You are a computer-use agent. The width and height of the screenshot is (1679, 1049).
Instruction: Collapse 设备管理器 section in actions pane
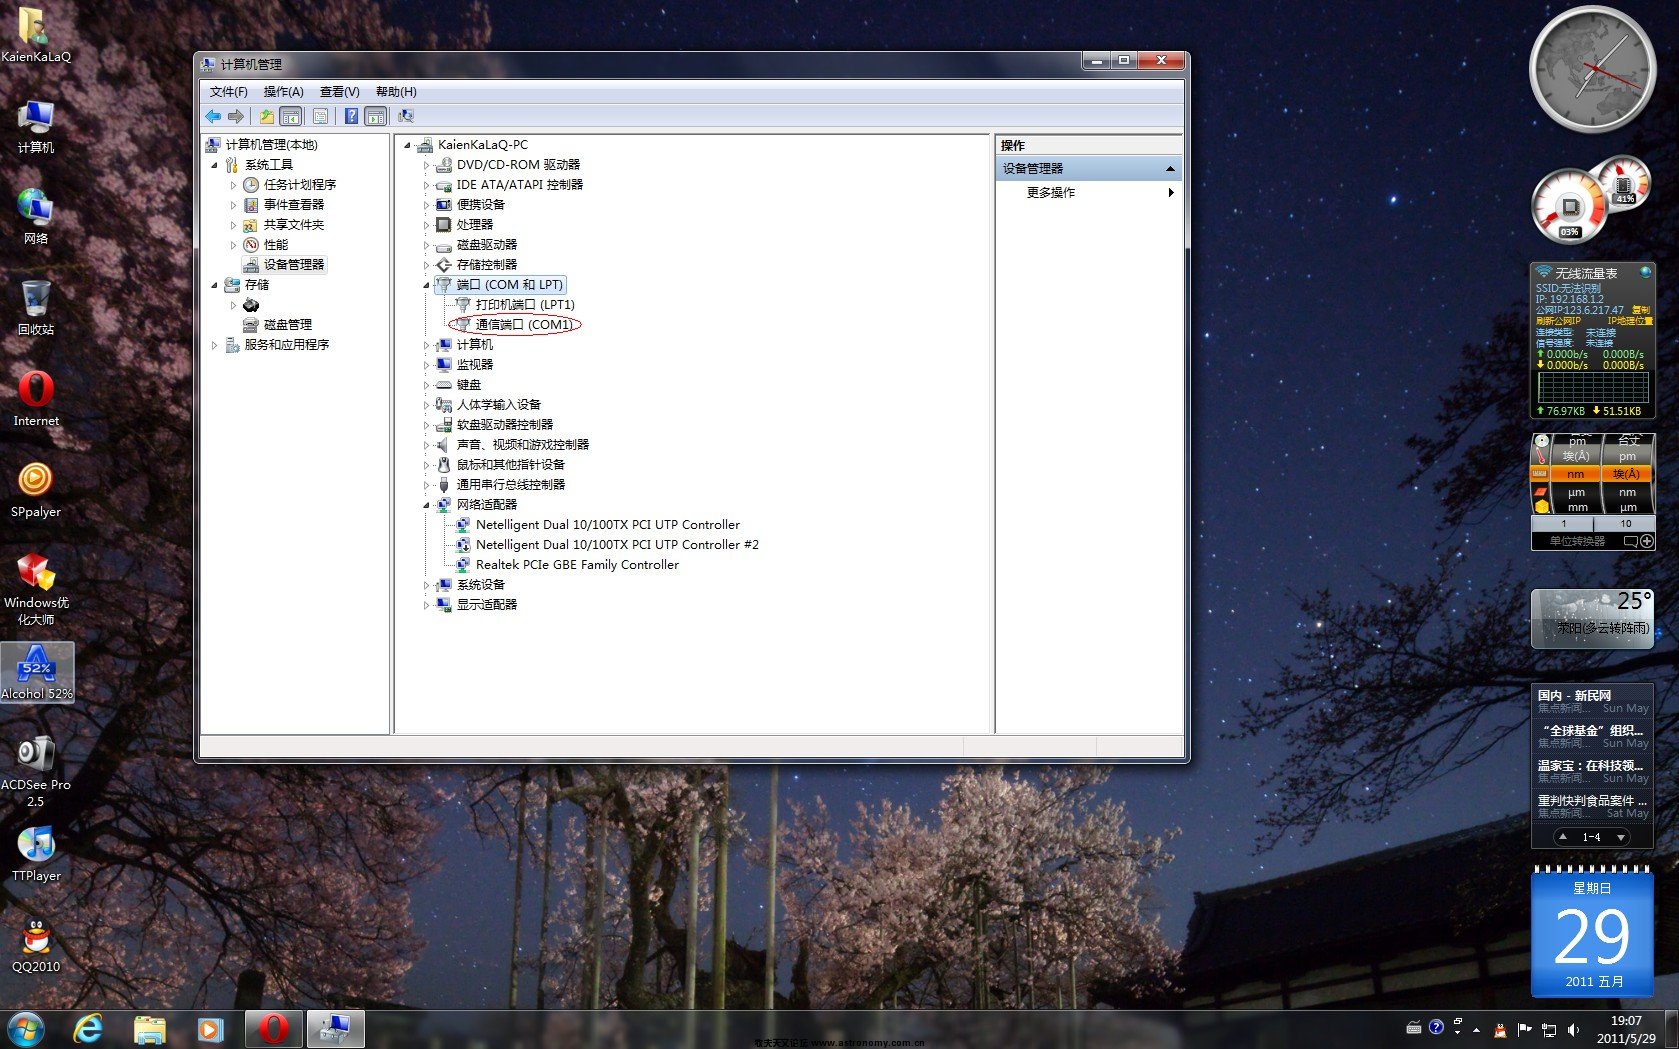1170,169
